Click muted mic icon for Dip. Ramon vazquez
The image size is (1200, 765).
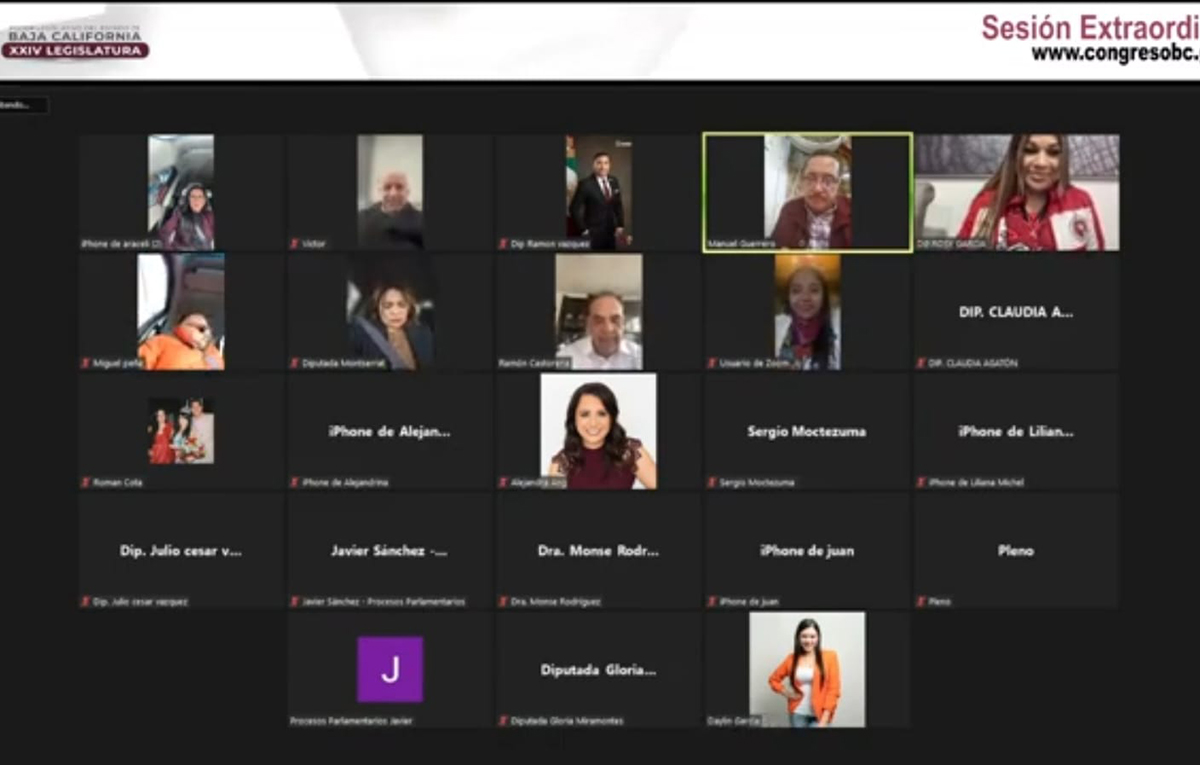tap(503, 244)
